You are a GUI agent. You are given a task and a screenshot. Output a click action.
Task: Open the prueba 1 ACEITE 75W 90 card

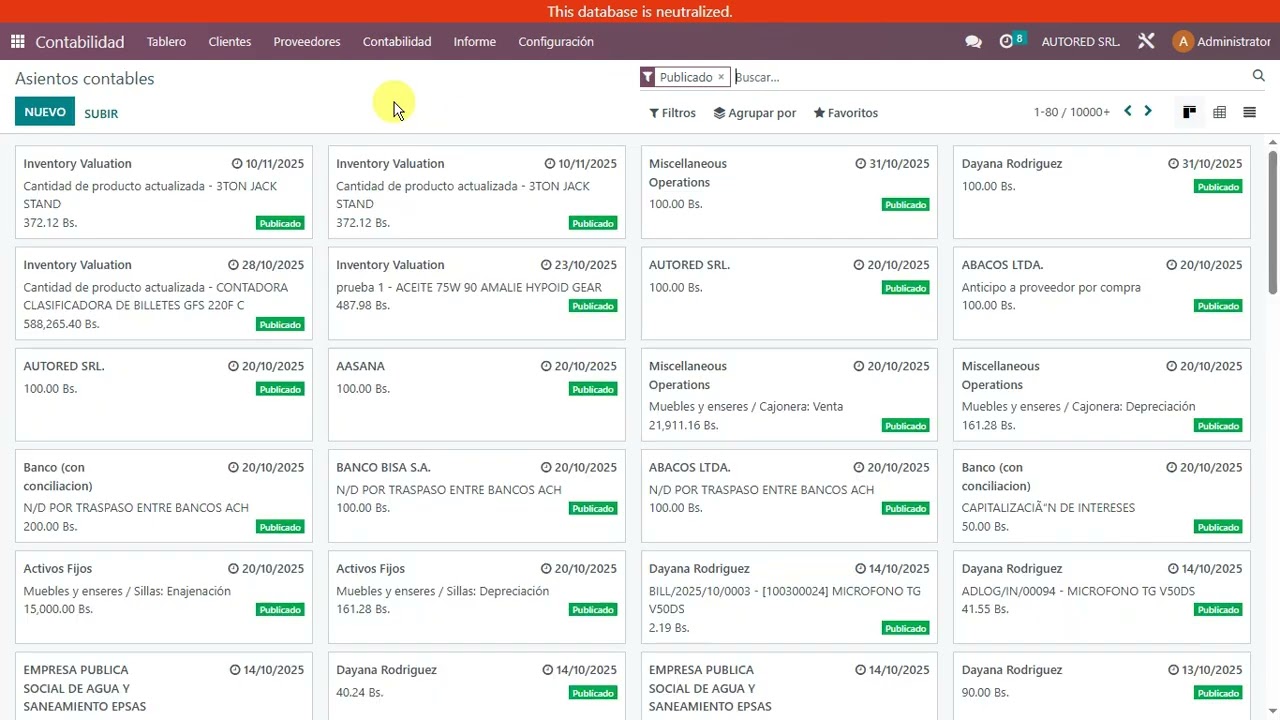click(477, 293)
